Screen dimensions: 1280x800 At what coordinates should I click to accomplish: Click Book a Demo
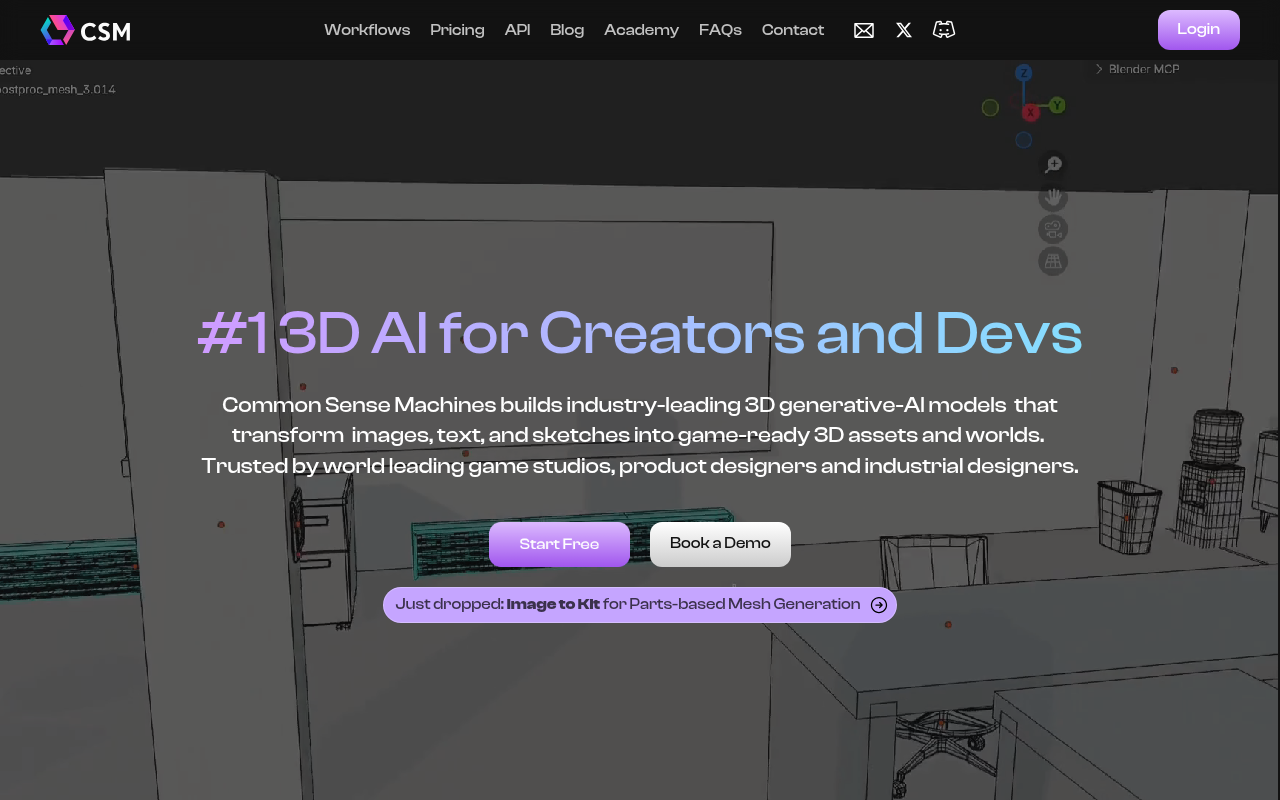click(x=720, y=544)
